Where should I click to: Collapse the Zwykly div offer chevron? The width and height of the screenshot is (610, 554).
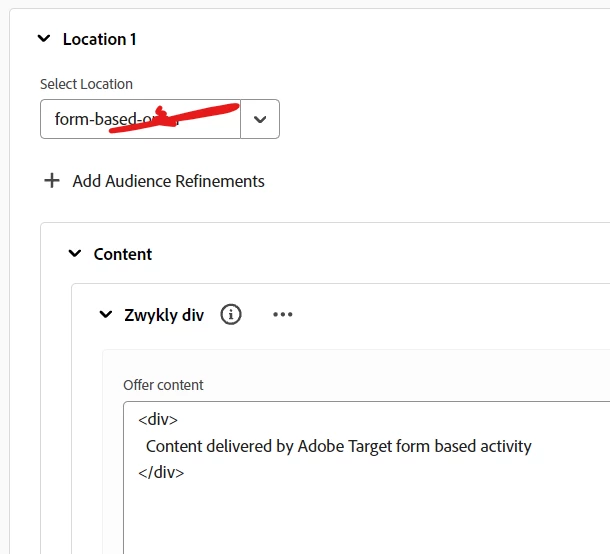pos(106,314)
